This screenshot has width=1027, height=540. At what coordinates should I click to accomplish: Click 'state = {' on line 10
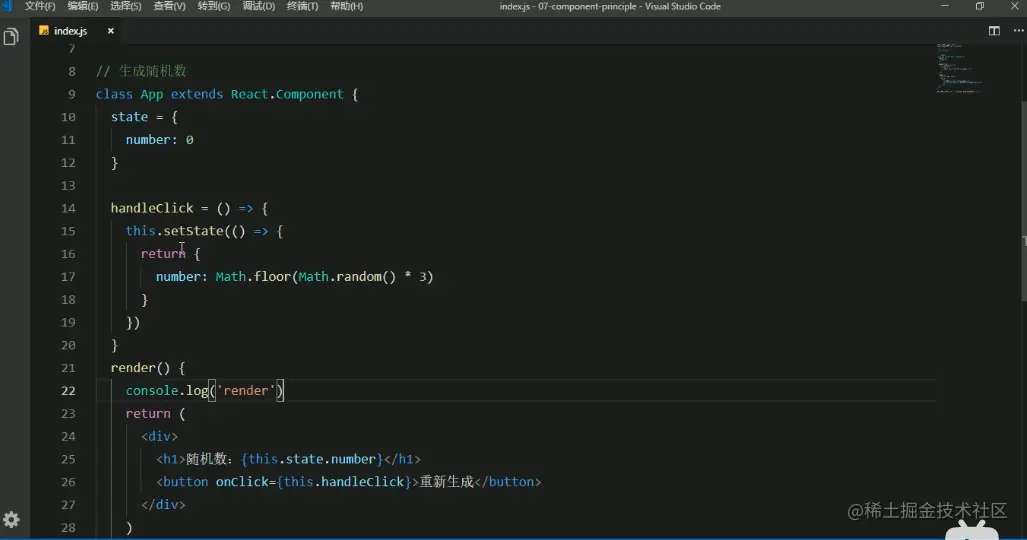[144, 117]
